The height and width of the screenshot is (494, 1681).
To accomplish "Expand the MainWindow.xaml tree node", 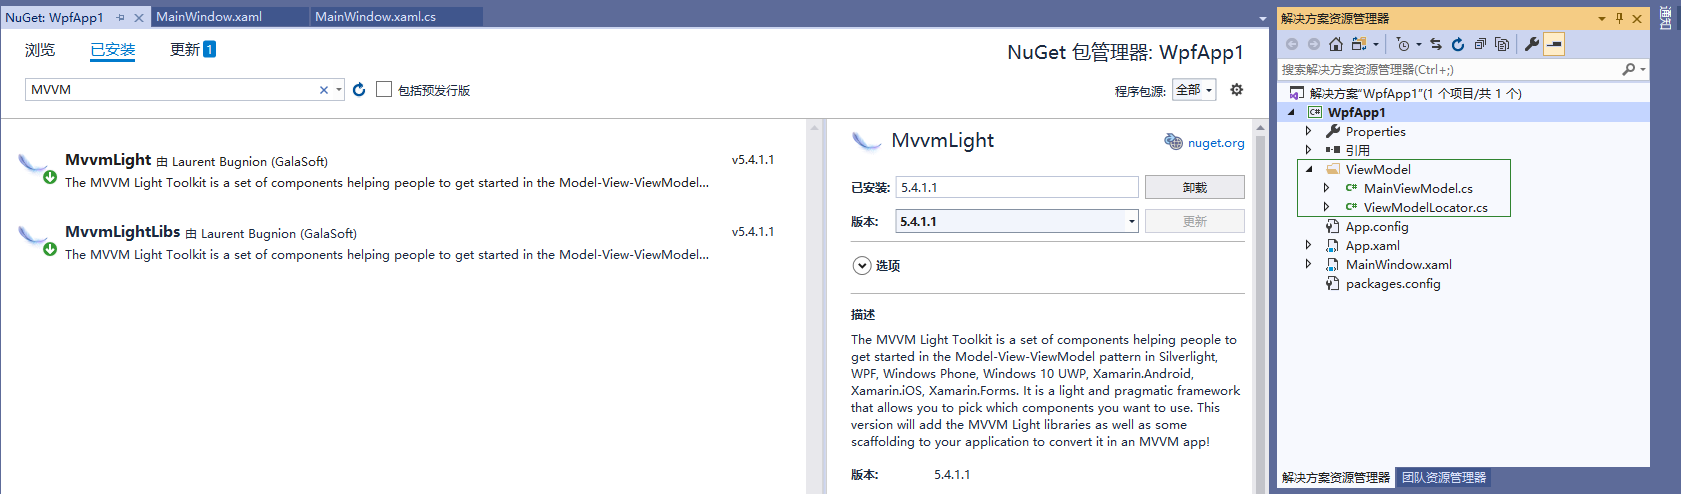I will pyautogui.click(x=1308, y=264).
